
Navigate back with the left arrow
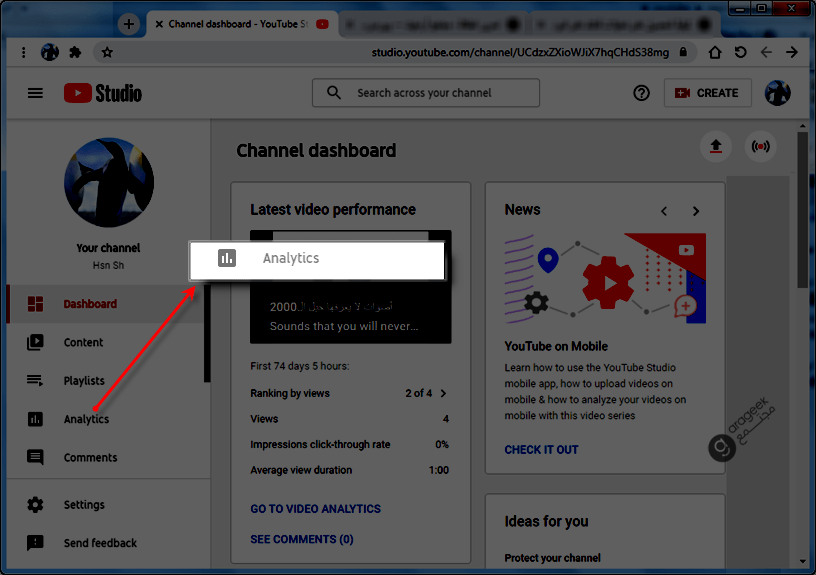pos(766,52)
